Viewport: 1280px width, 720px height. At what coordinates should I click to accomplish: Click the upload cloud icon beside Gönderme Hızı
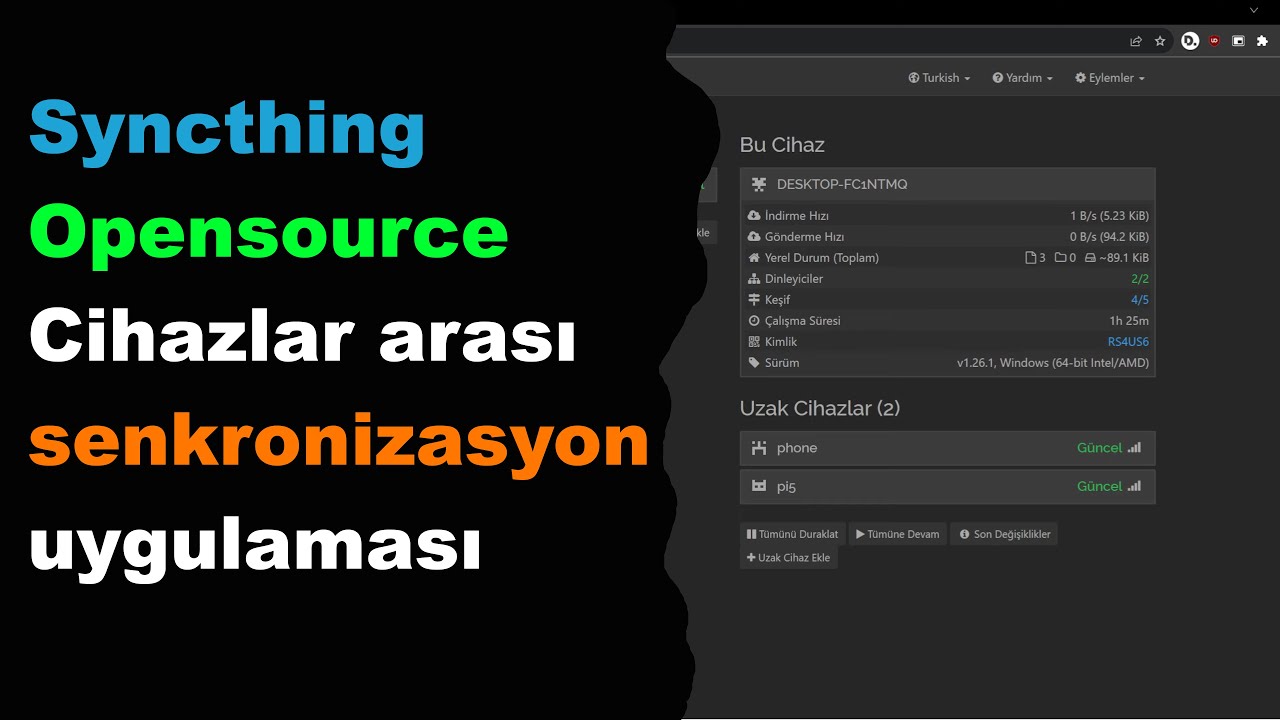[x=754, y=237]
